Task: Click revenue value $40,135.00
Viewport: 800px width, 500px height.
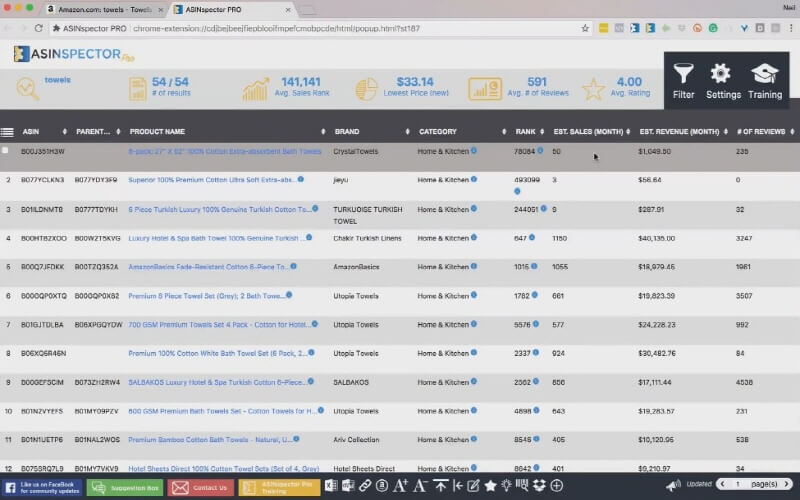Action: tap(656, 238)
